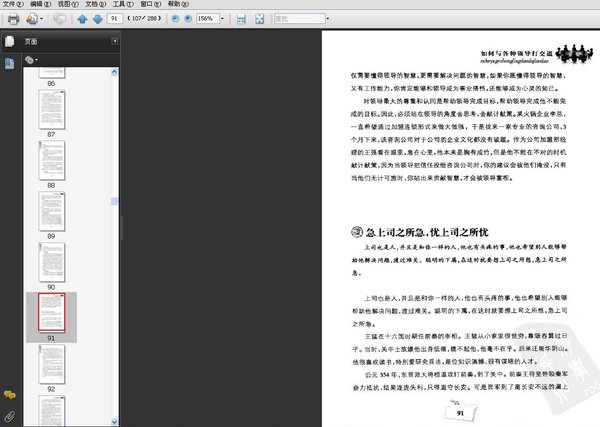The height and width of the screenshot is (427, 600).
Task: Click the label 86 under top thumbnail
Action: click(51, 83)
